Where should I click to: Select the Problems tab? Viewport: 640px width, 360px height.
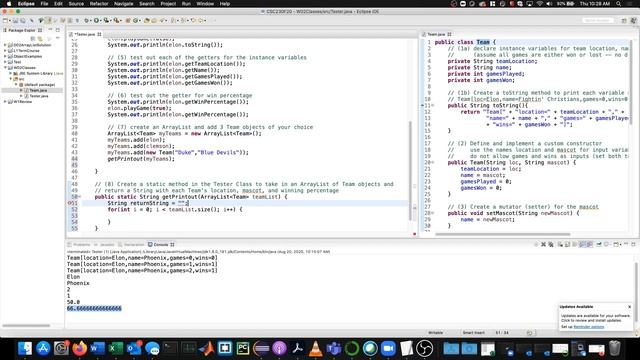pos(79,244)
